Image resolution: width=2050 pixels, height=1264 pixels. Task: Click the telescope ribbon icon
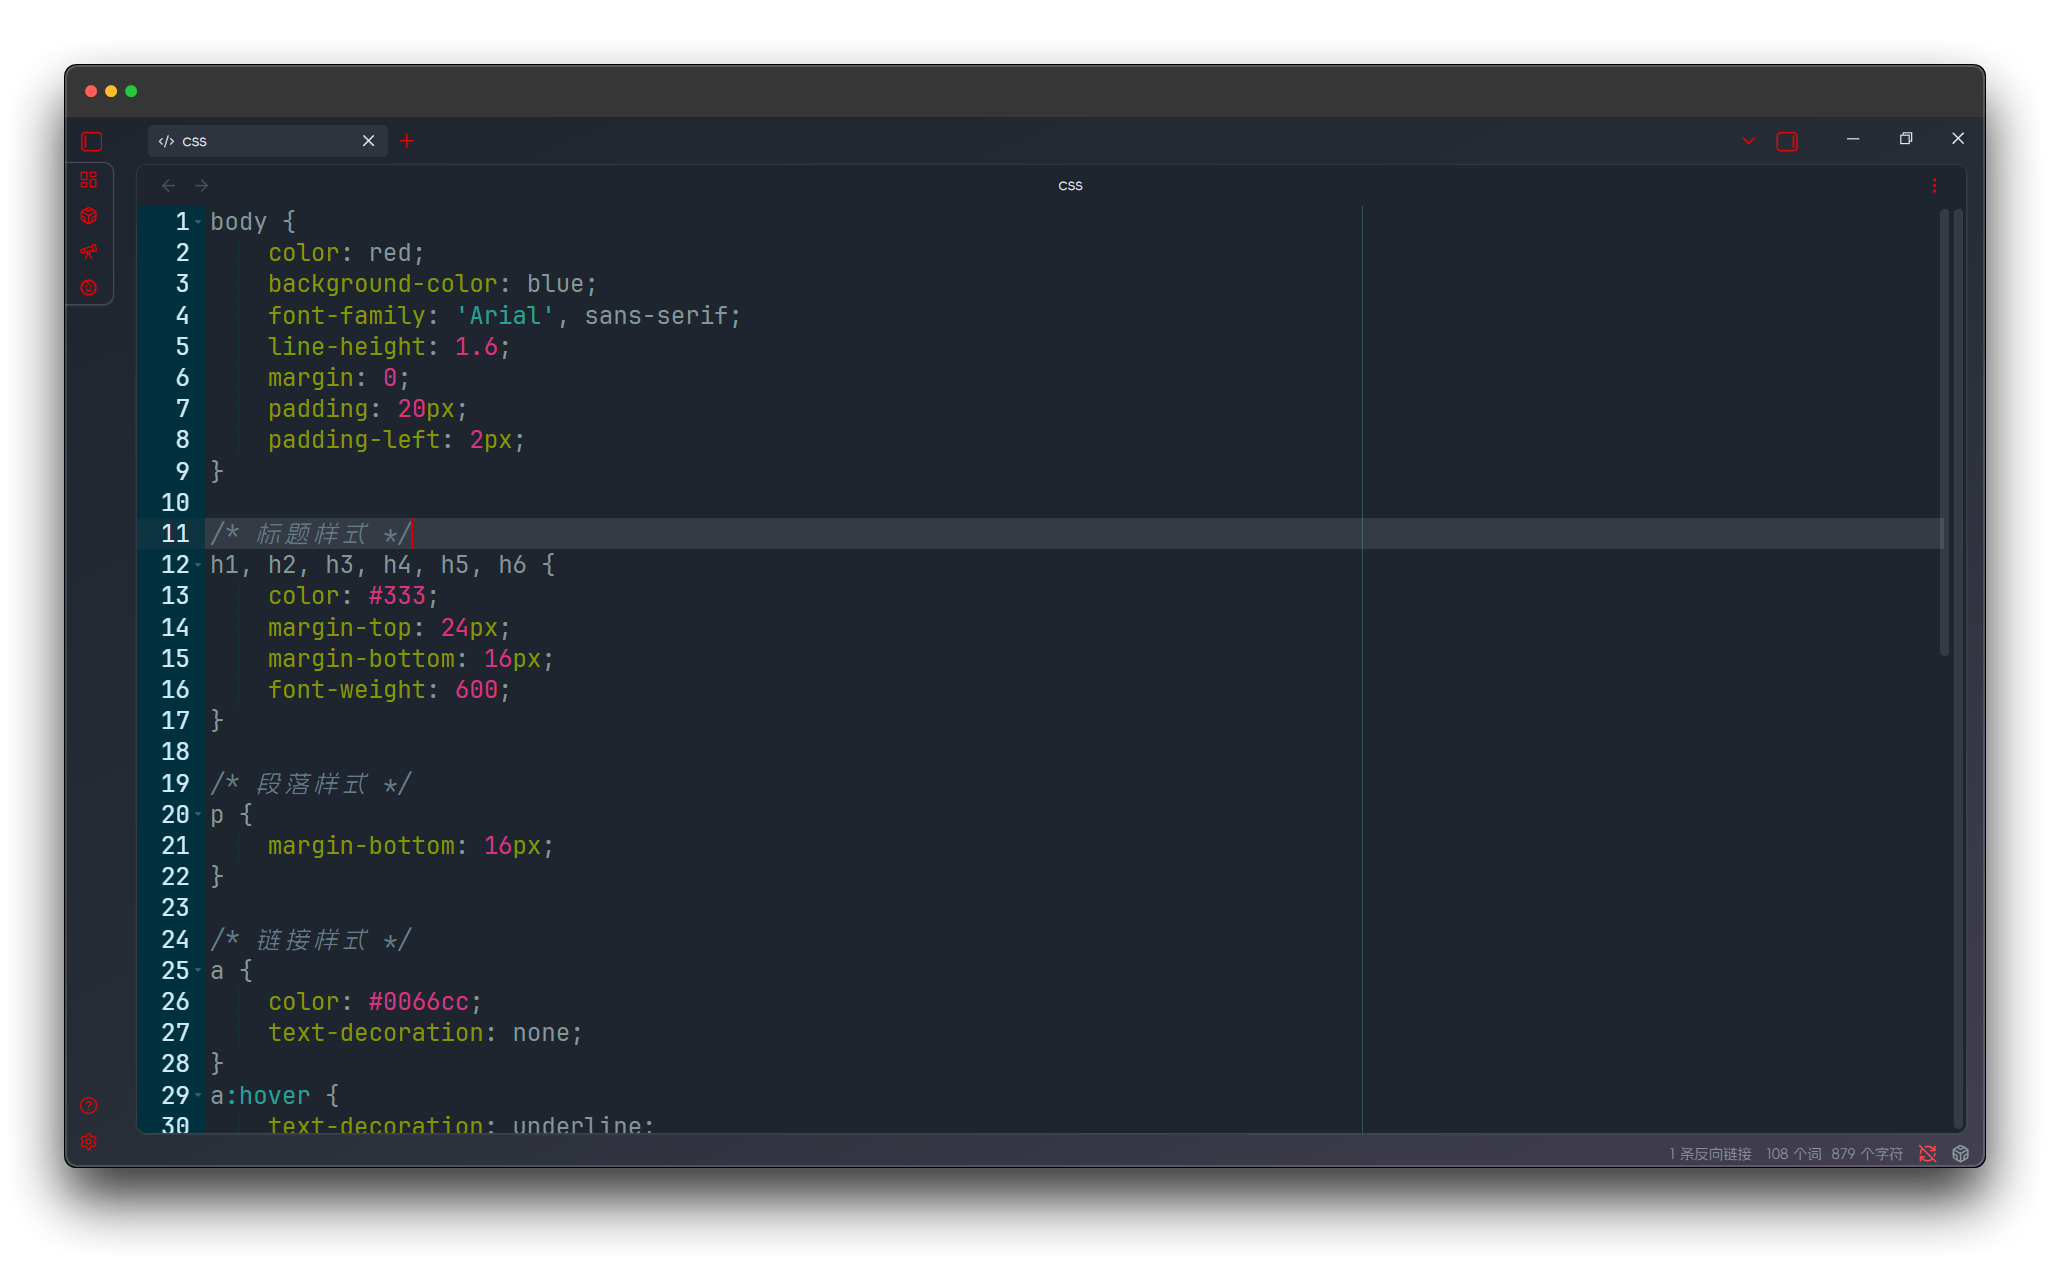(x=90, y=252)
